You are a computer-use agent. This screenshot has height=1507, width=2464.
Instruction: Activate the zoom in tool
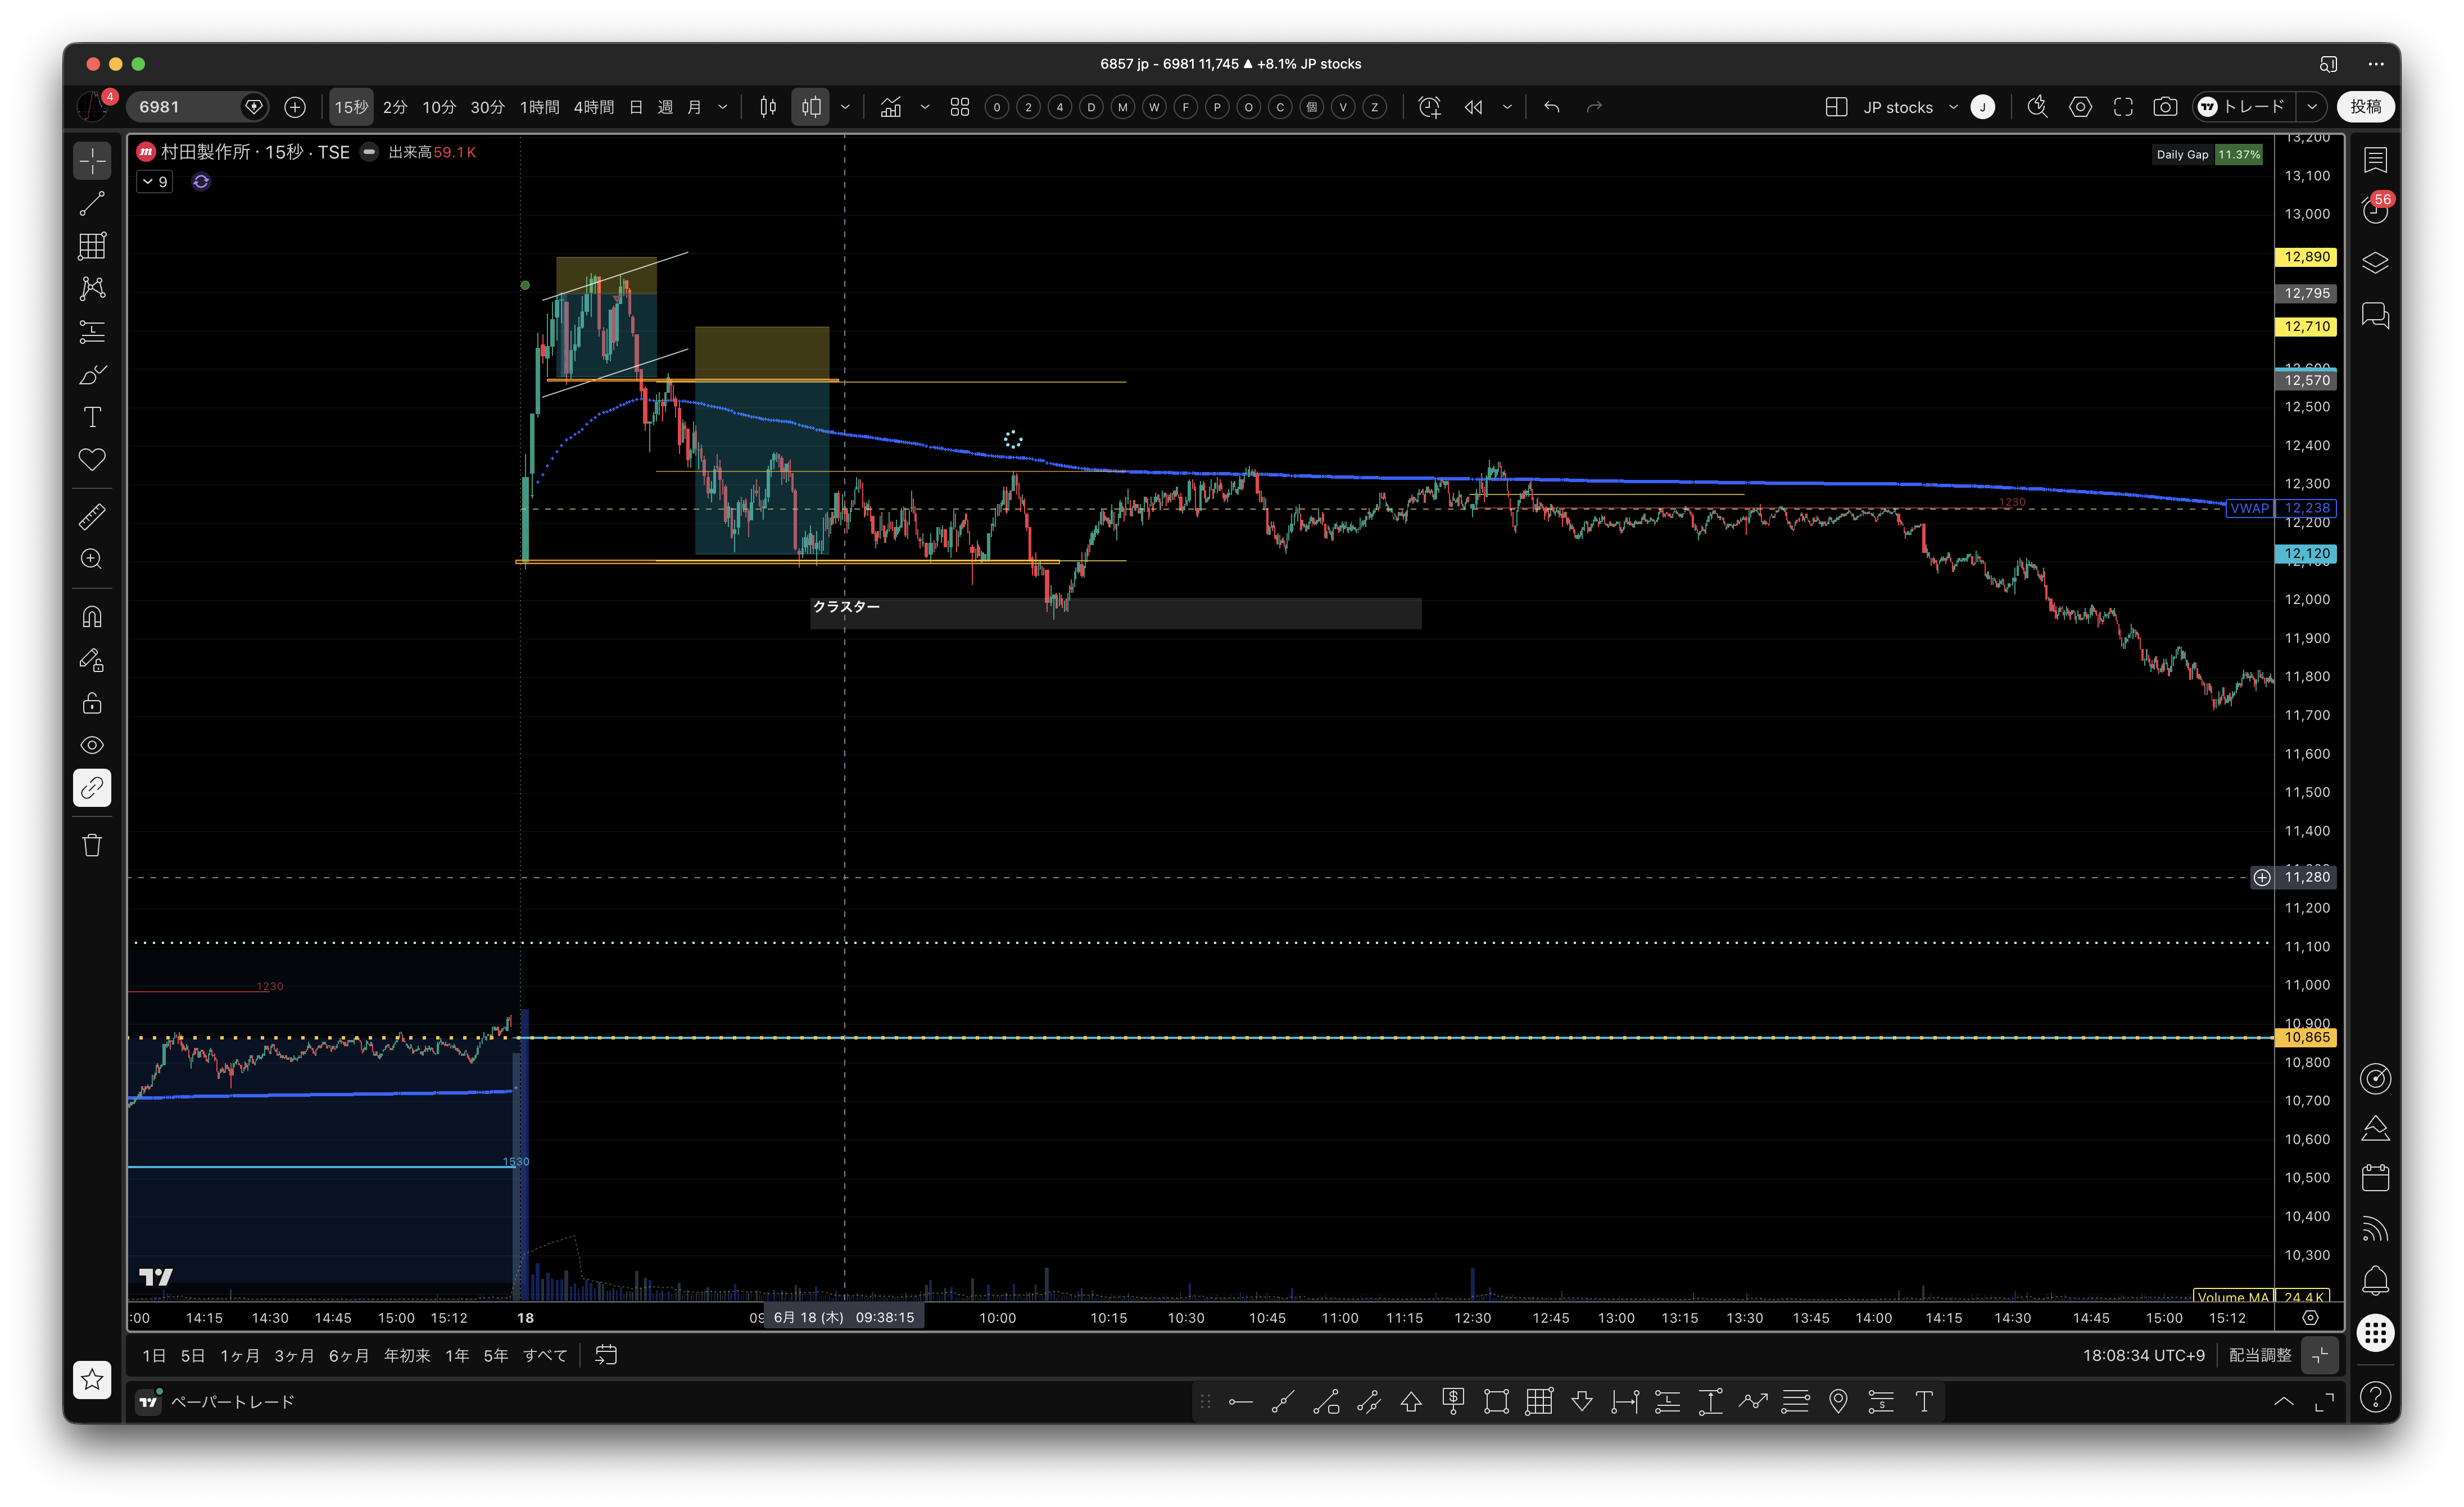coord(92,560)
